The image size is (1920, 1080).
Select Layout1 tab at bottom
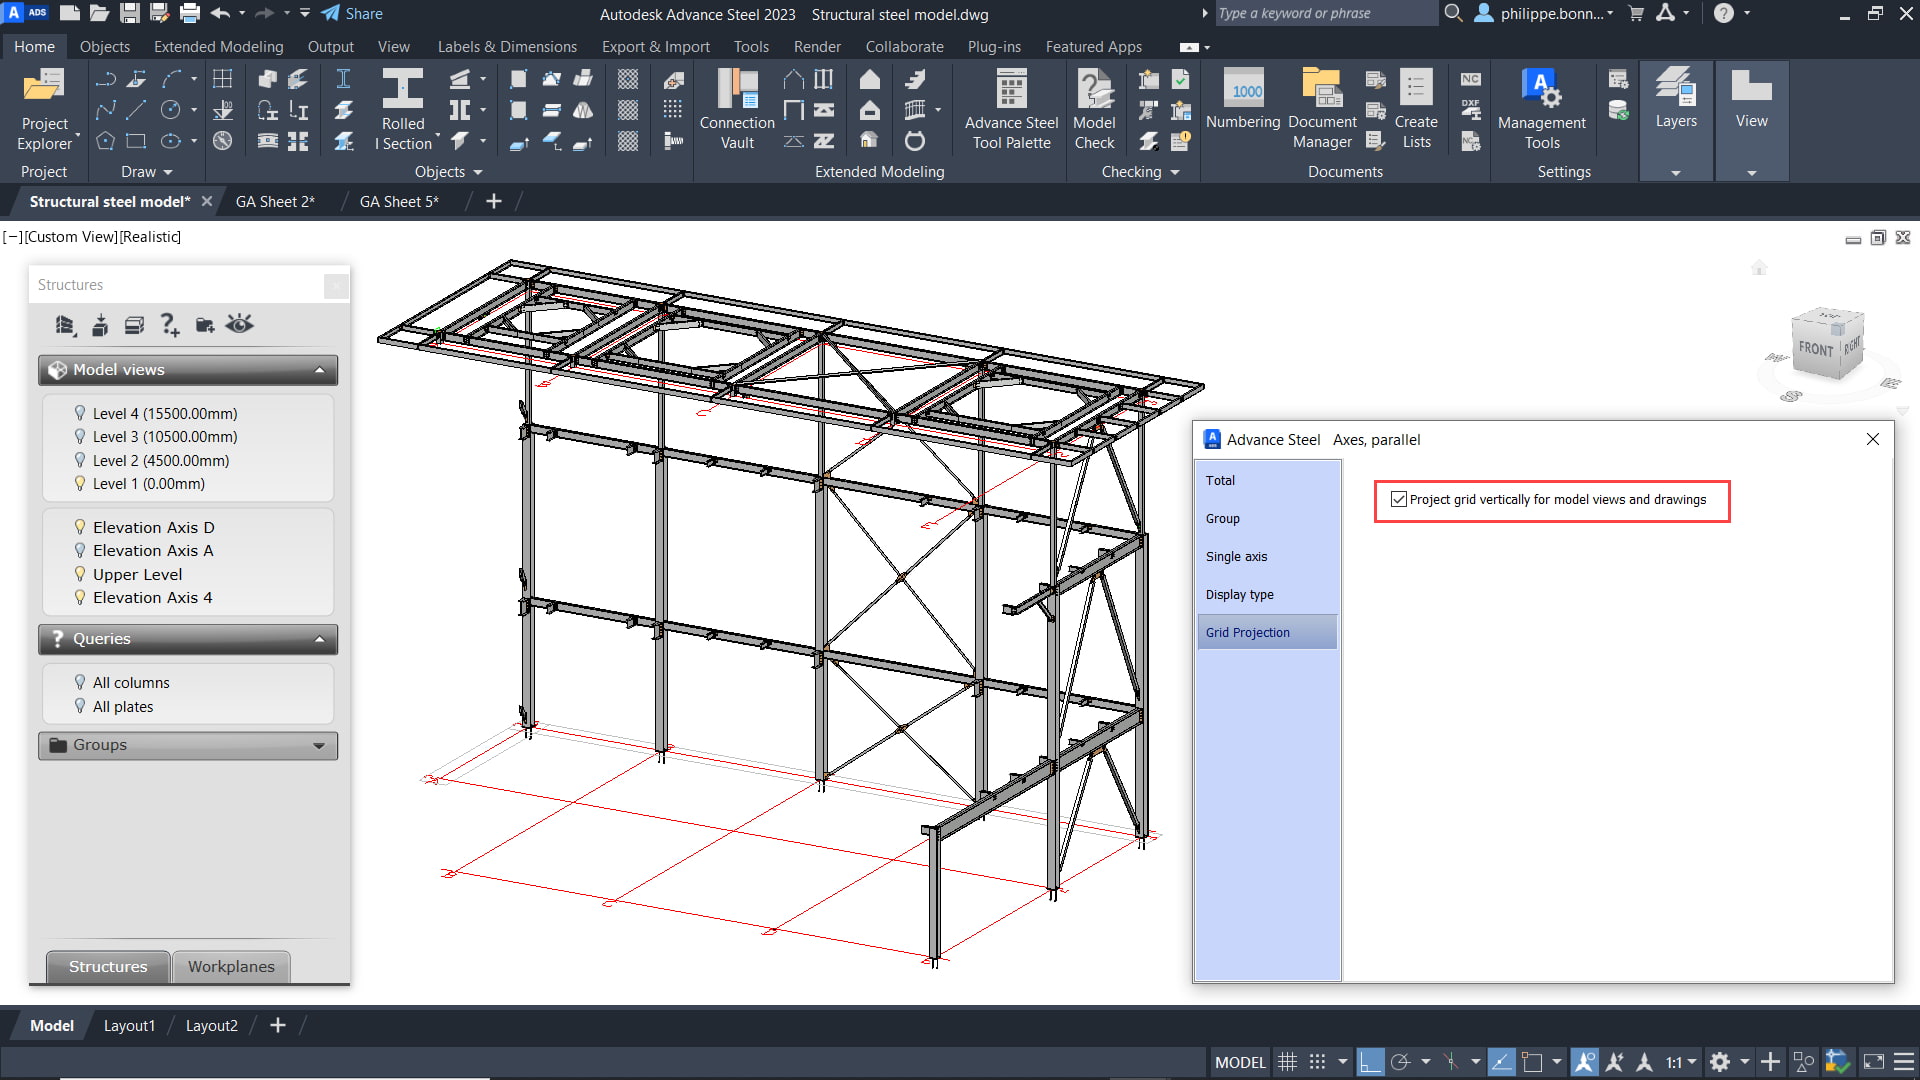[x=129, y=1025]
